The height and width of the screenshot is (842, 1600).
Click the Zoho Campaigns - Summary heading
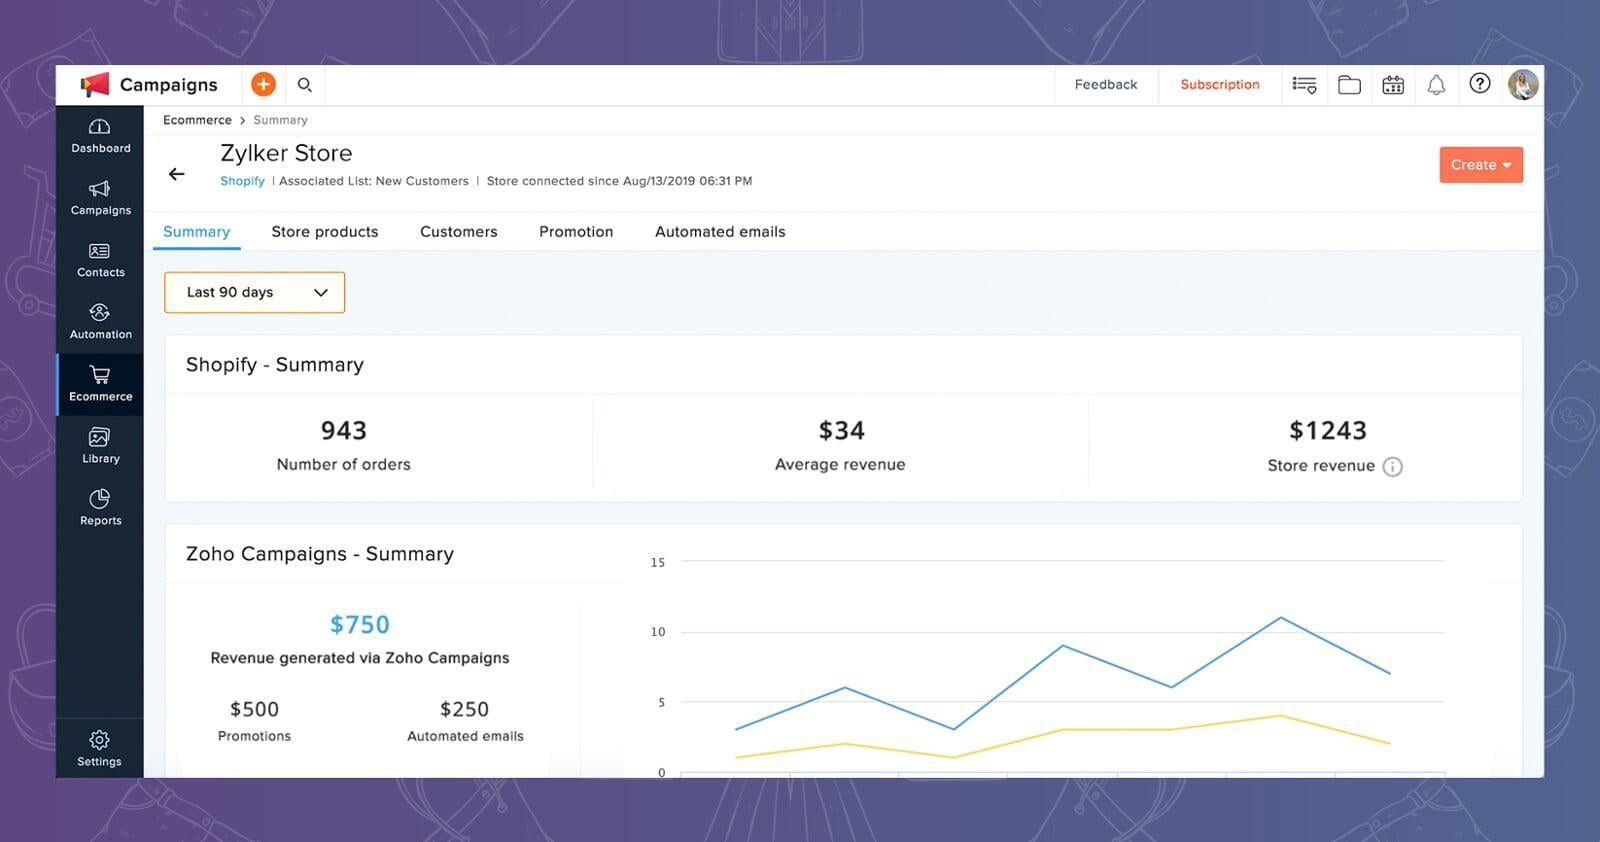coord(320,554)
